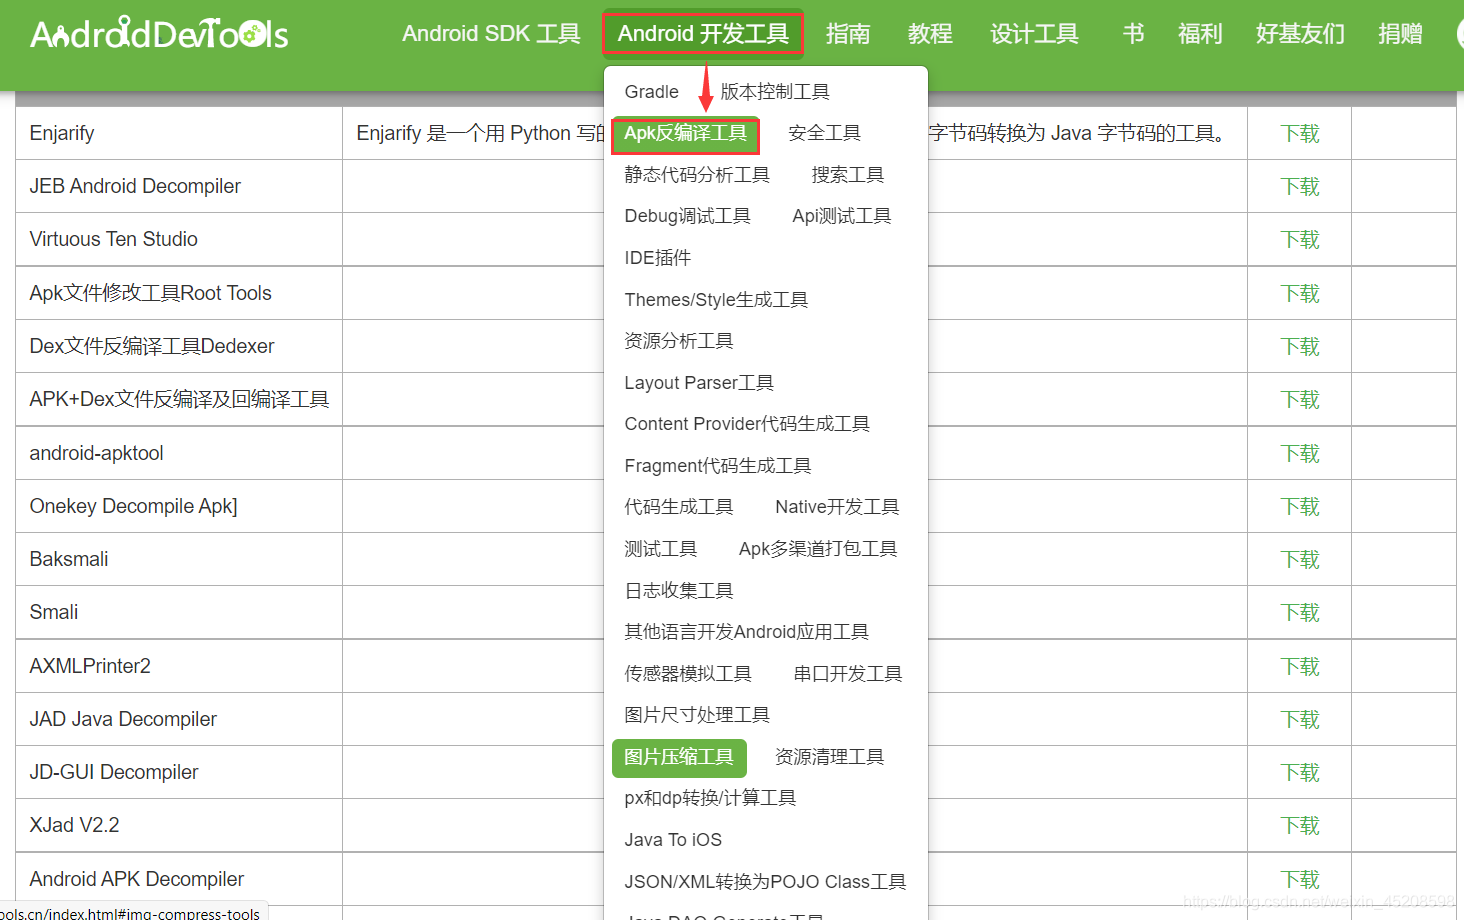Image resolution: width=1464 pixels, height=920 pixels.
Task: Open the 教程 nav item
Action: 930,34
